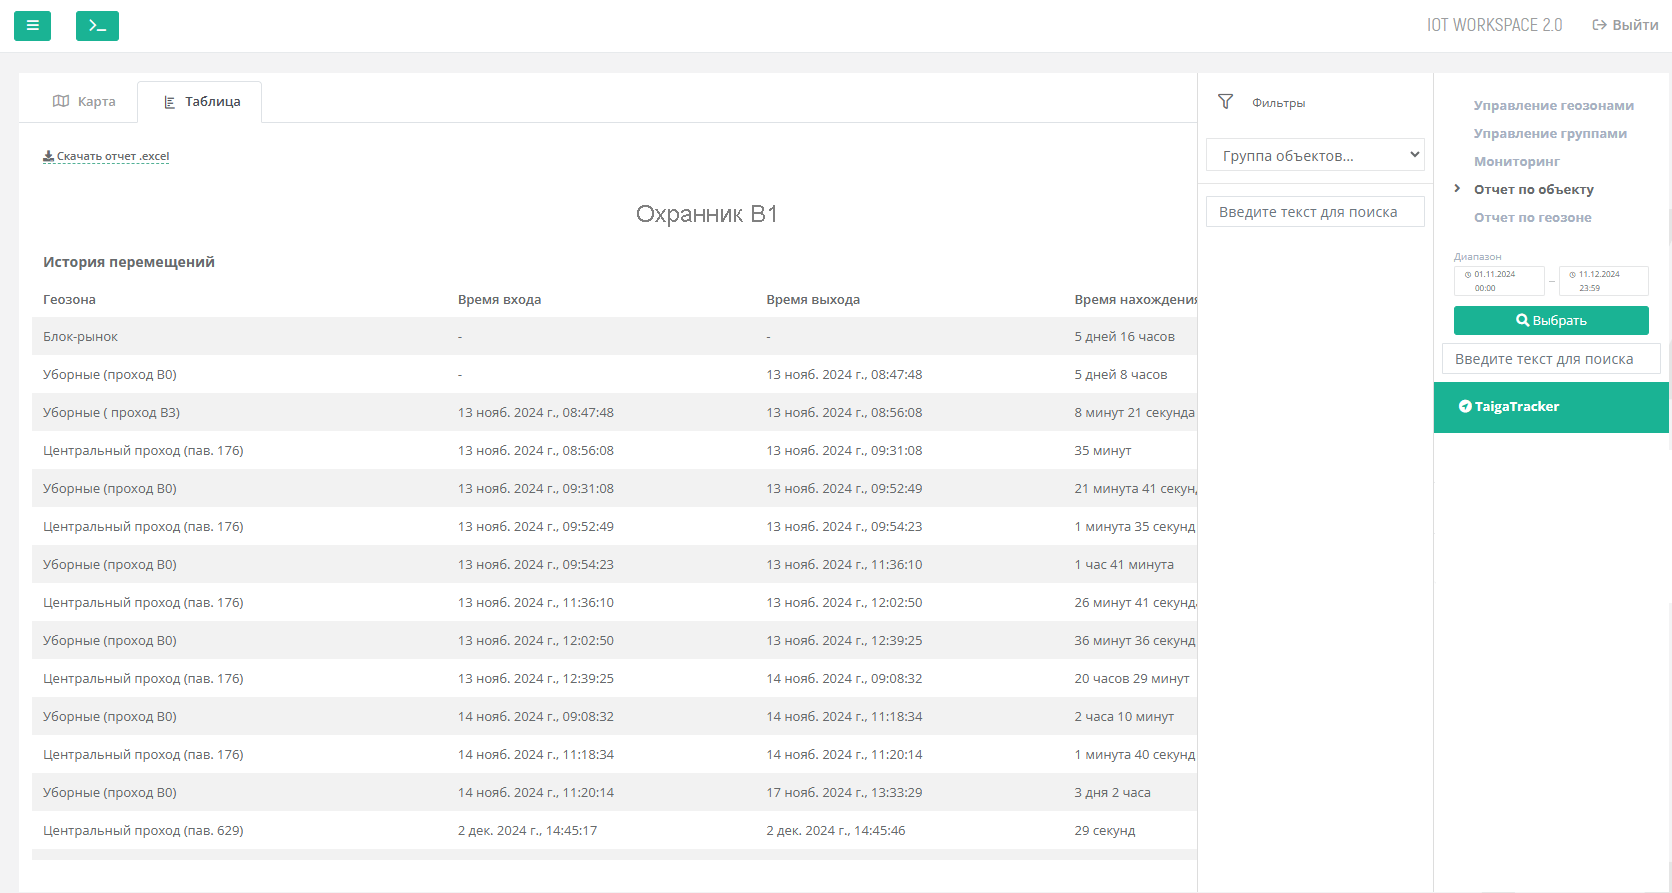Click the filters search text field
Image resolution: width=1672 pixels, height=893 pixels.
(x=1315, y=212)
